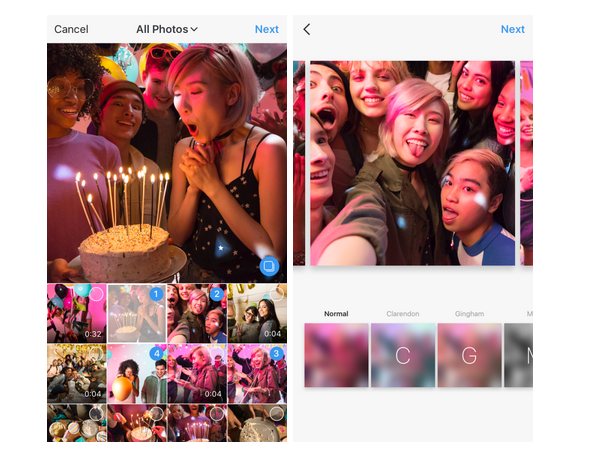This screenshot has width=596, height=450.
Task: Apply the Gingham filter swatch
Action: [469, 355]
